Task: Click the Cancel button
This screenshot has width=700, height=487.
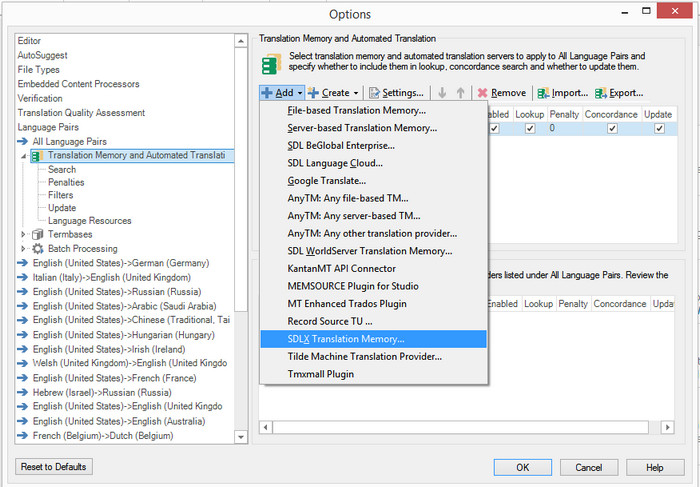Action: [x=589, y=467]
